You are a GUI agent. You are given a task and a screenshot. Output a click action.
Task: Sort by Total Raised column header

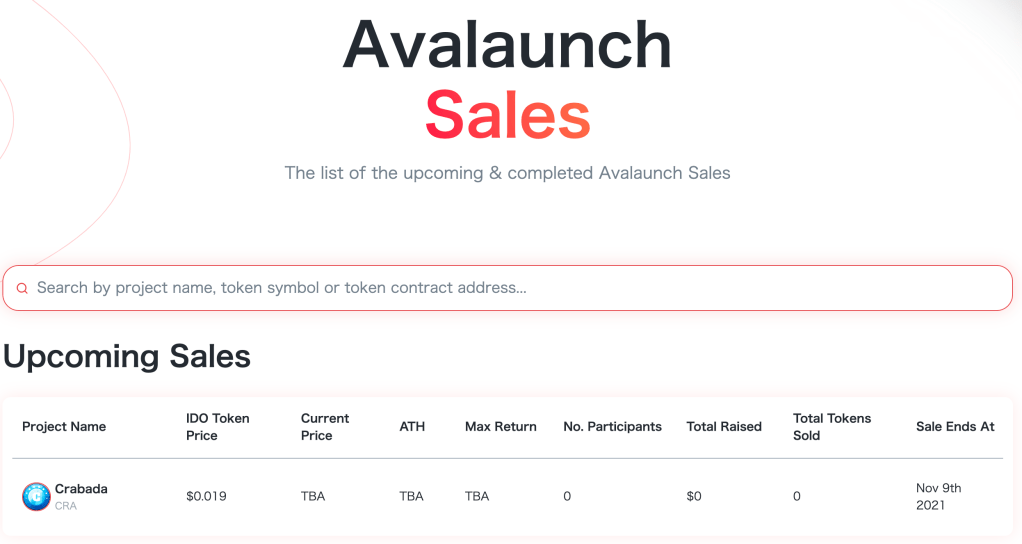[x=724, y=427]
